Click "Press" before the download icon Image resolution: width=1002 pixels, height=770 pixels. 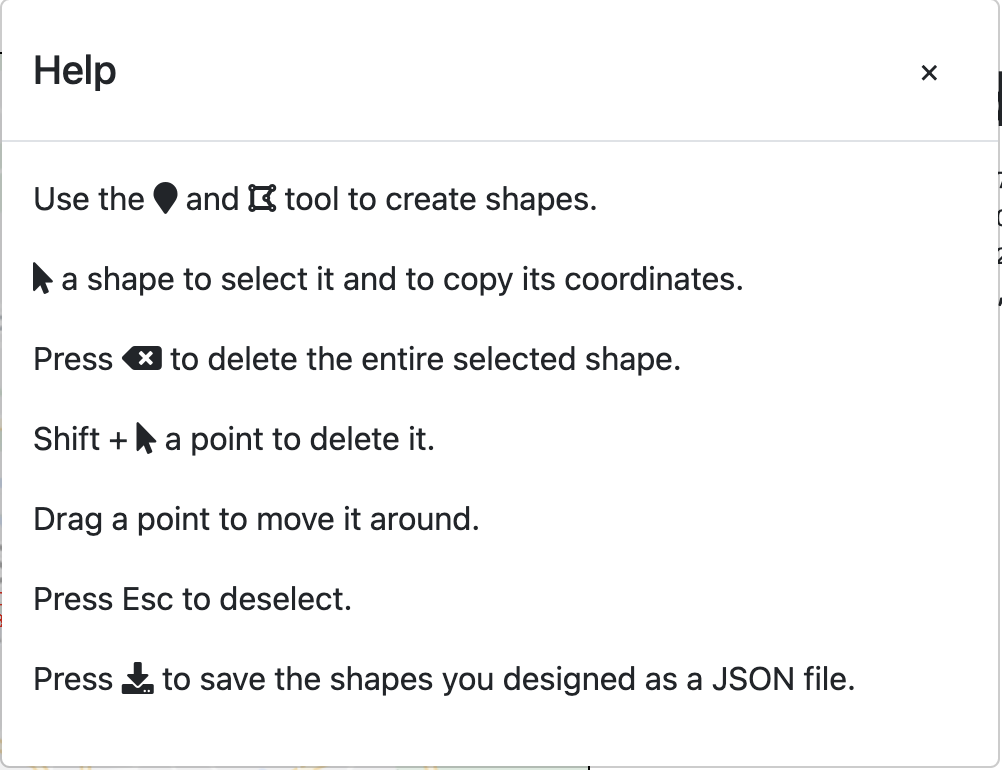tap(73, 679)
